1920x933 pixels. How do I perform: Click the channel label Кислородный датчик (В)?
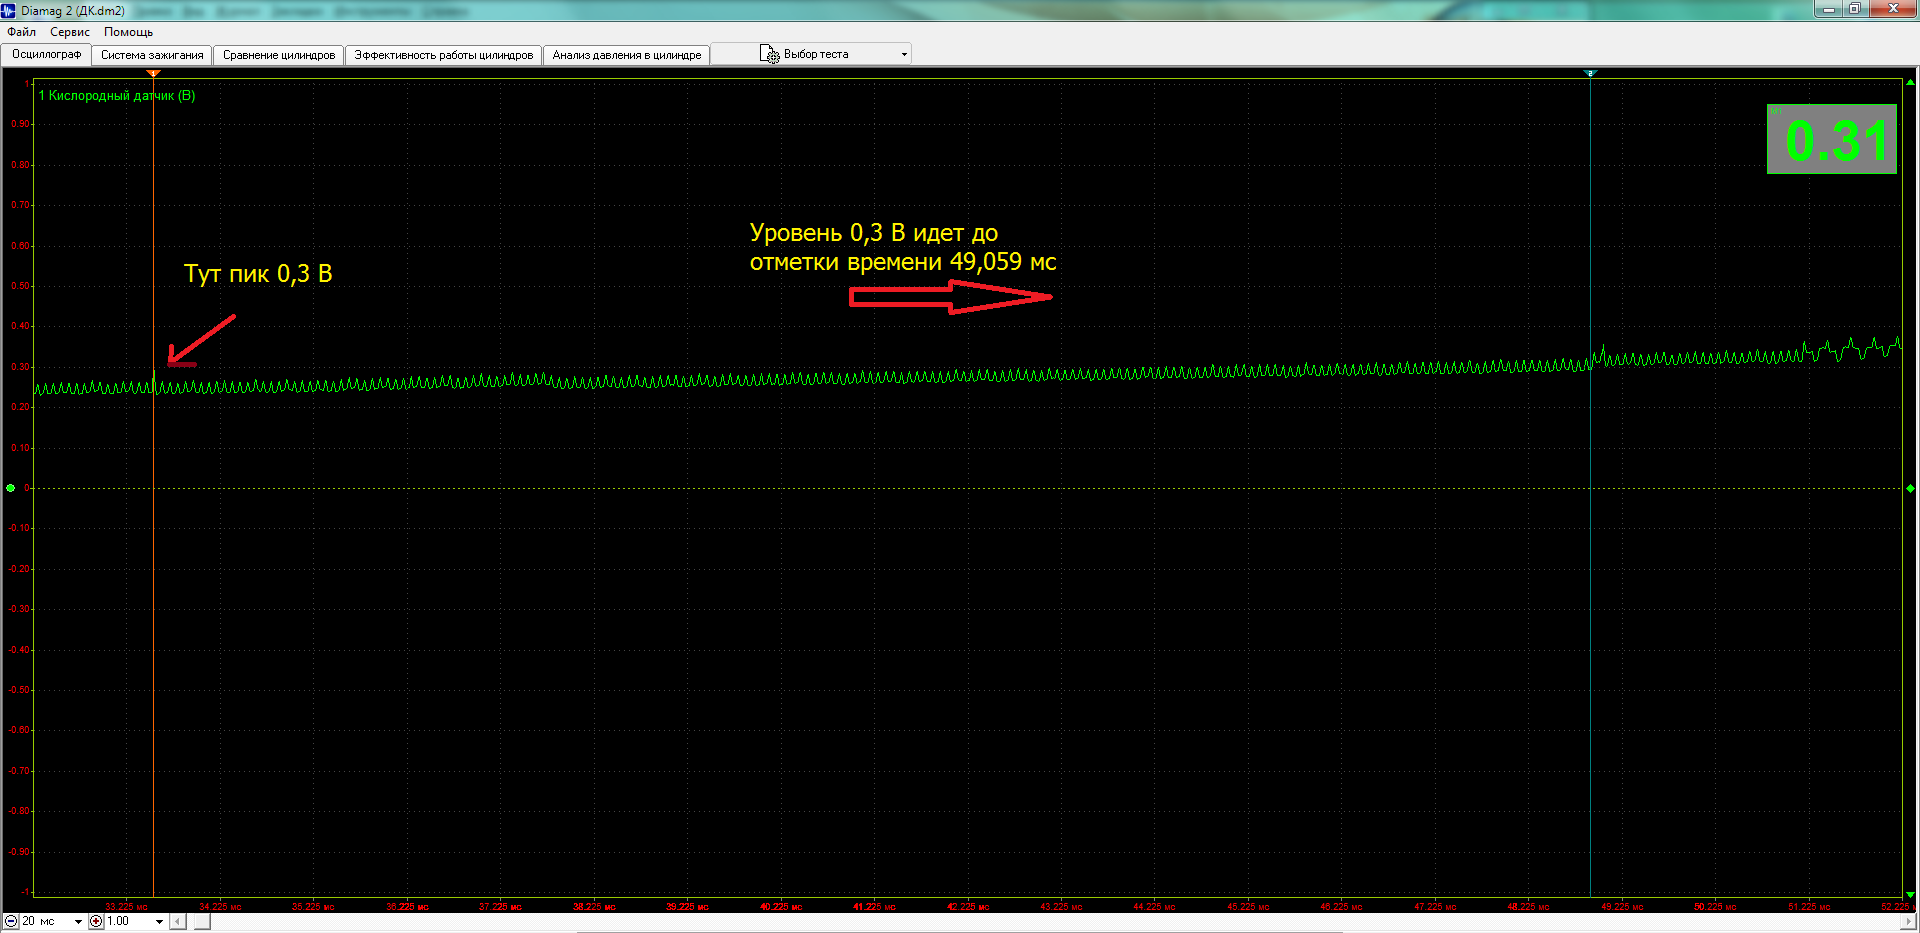pos(117,95)
